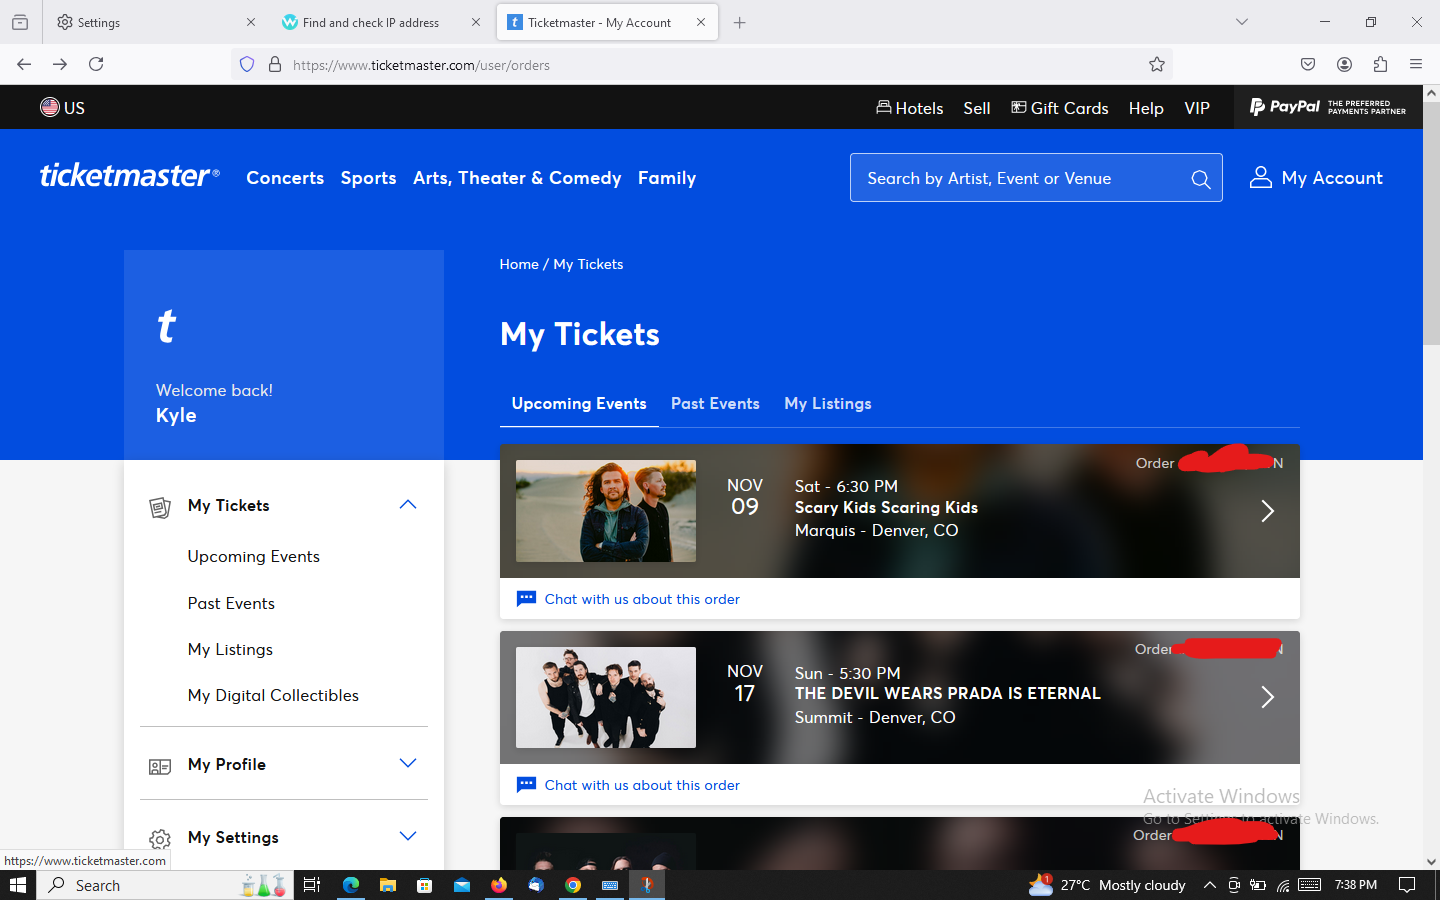Viewport: 1440px width, 900px height.
Task: Reload the page with the refresh button
Action: click(96, 64)
